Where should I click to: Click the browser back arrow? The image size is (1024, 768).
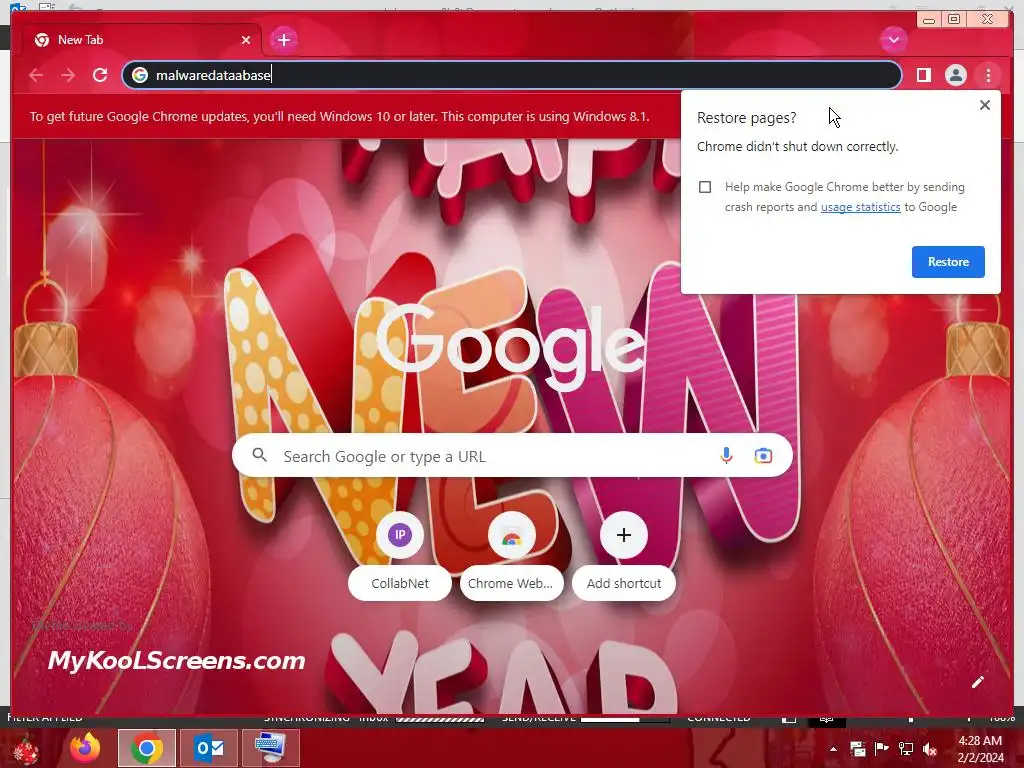(36, 75)
